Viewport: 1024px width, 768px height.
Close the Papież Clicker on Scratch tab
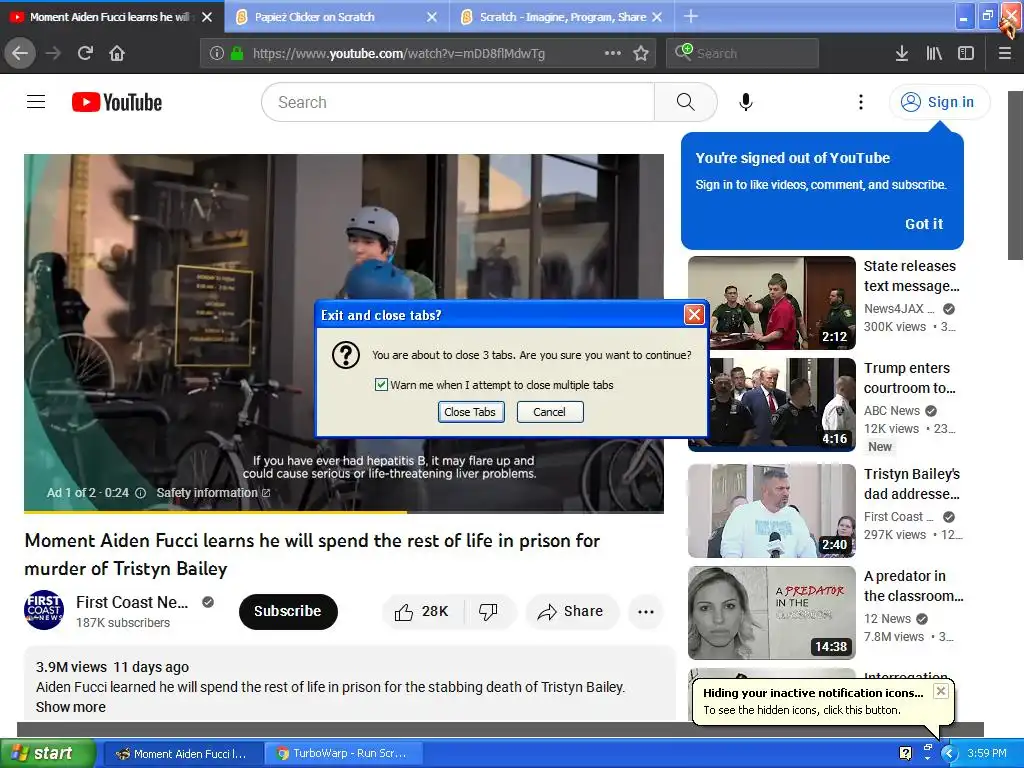(x=432, y=17)
